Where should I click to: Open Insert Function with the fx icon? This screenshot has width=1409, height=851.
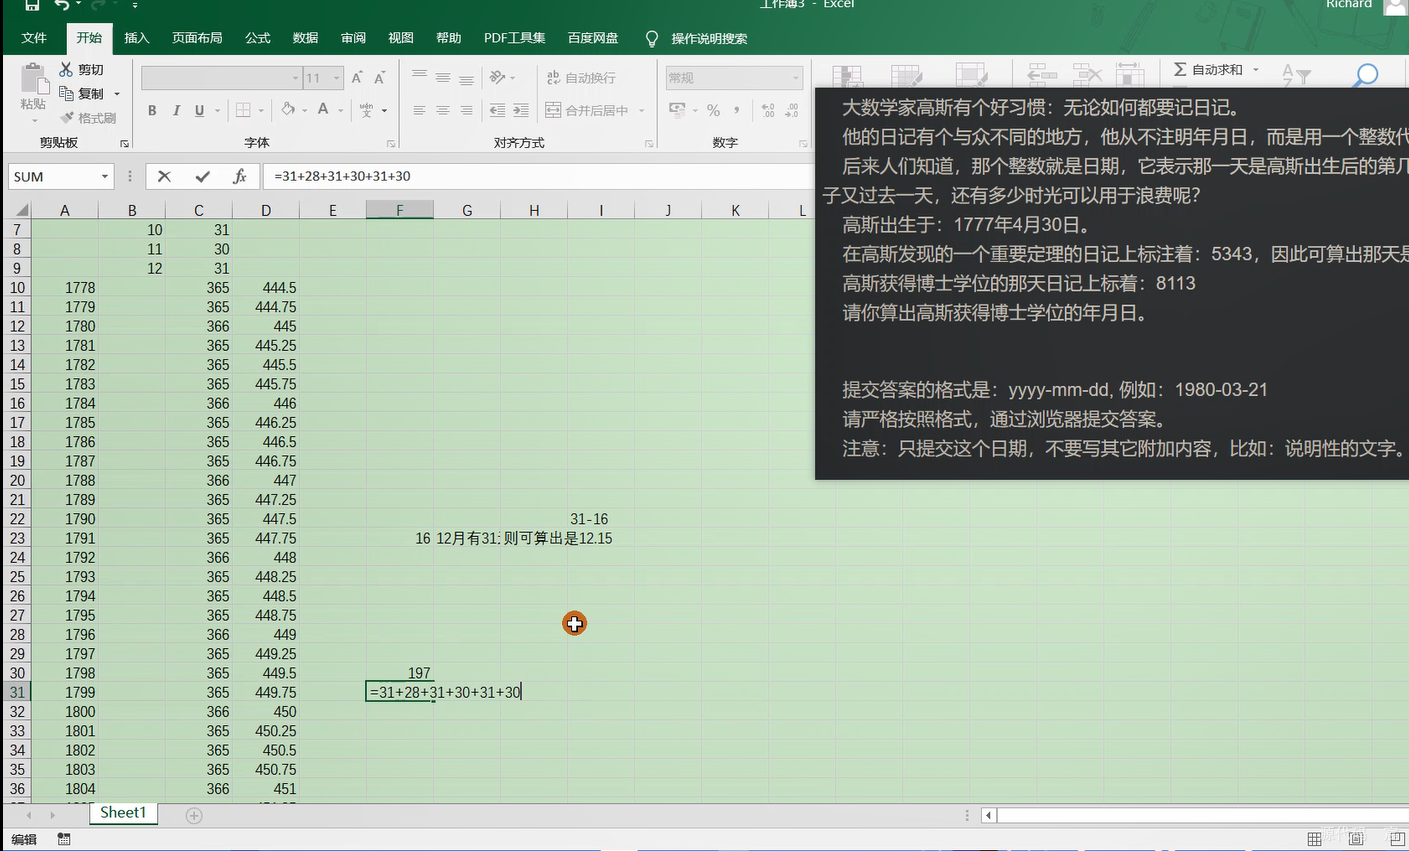239,176
